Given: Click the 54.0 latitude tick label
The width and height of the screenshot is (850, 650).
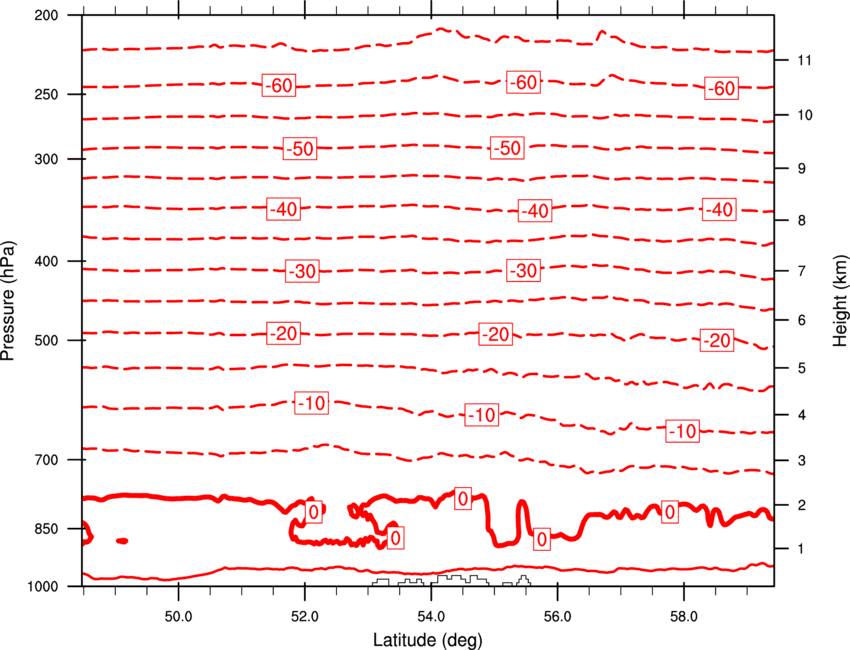Looking at the screenshot, I should tap(431, 617).
